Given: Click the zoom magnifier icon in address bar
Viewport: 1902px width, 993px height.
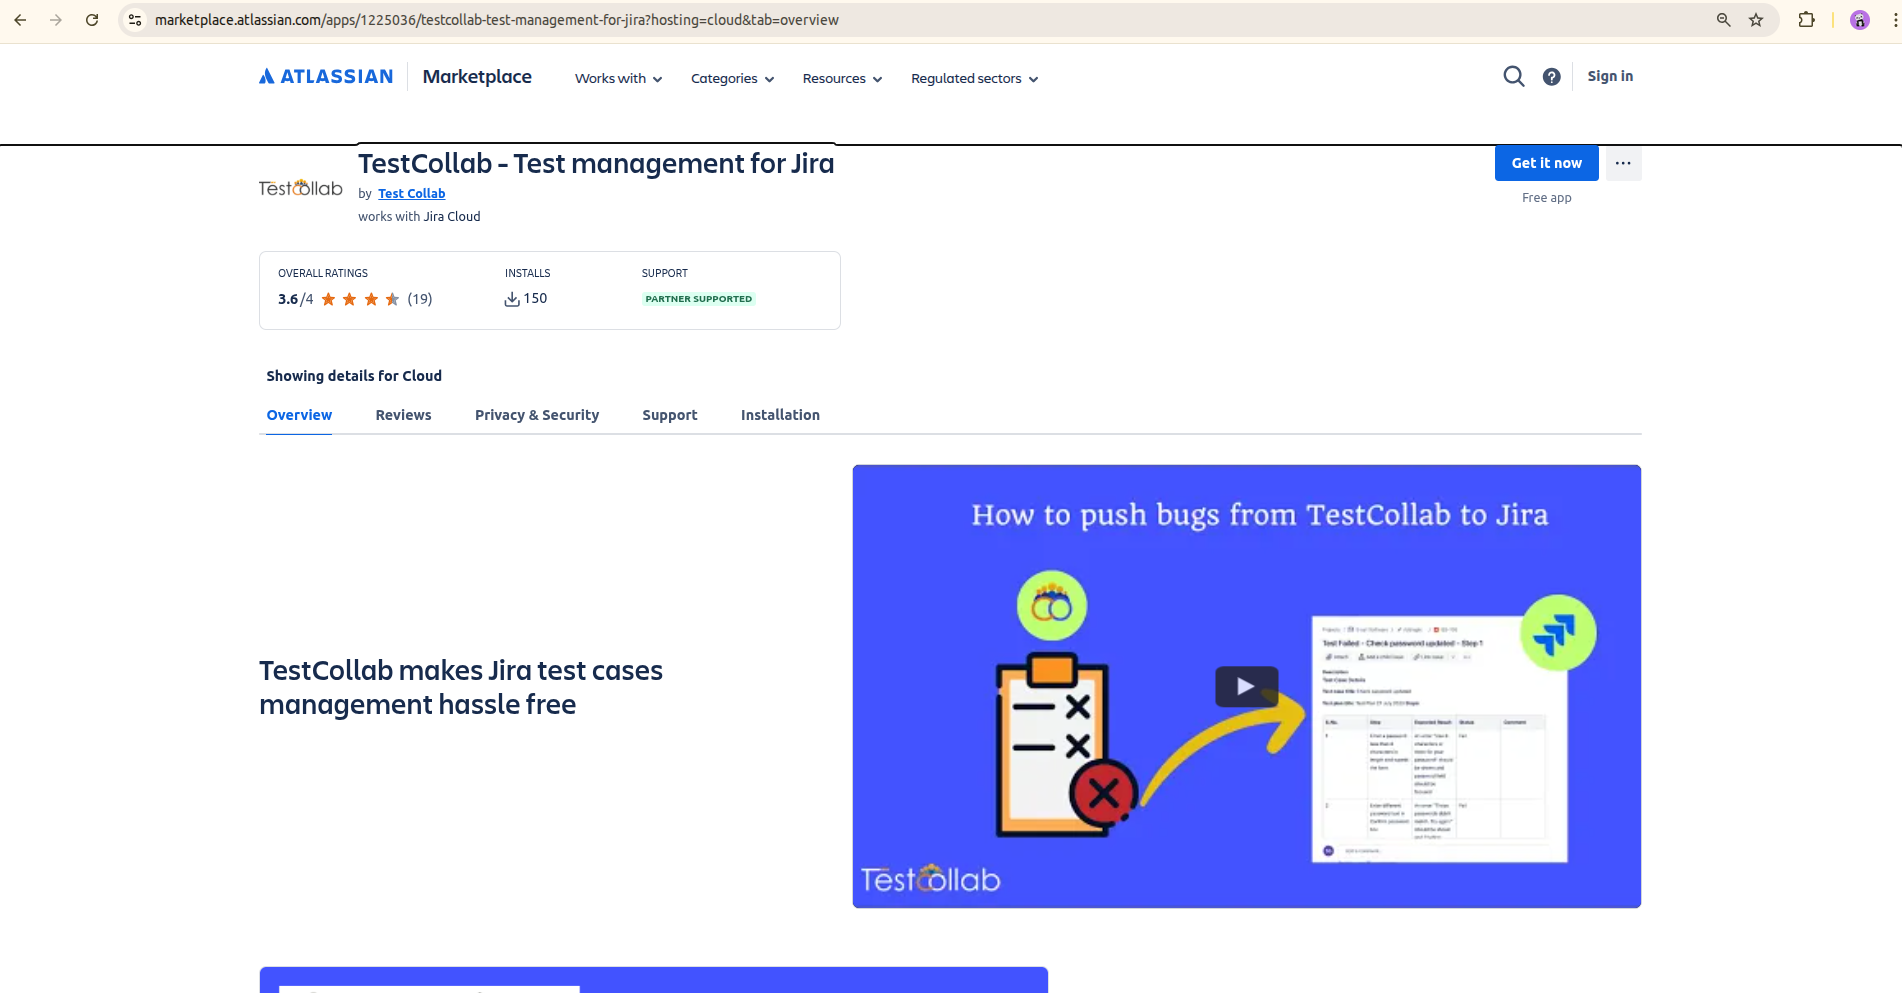Looking at the screenshot, I should [x=1724, y=20].
